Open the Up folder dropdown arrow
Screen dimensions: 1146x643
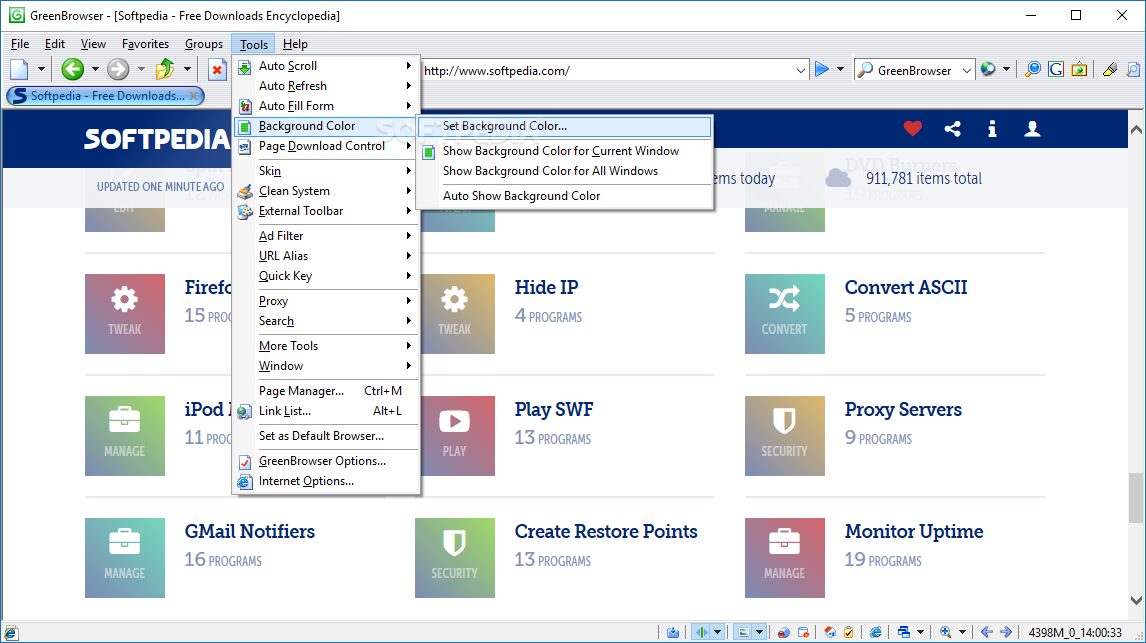tap(187, 69)
